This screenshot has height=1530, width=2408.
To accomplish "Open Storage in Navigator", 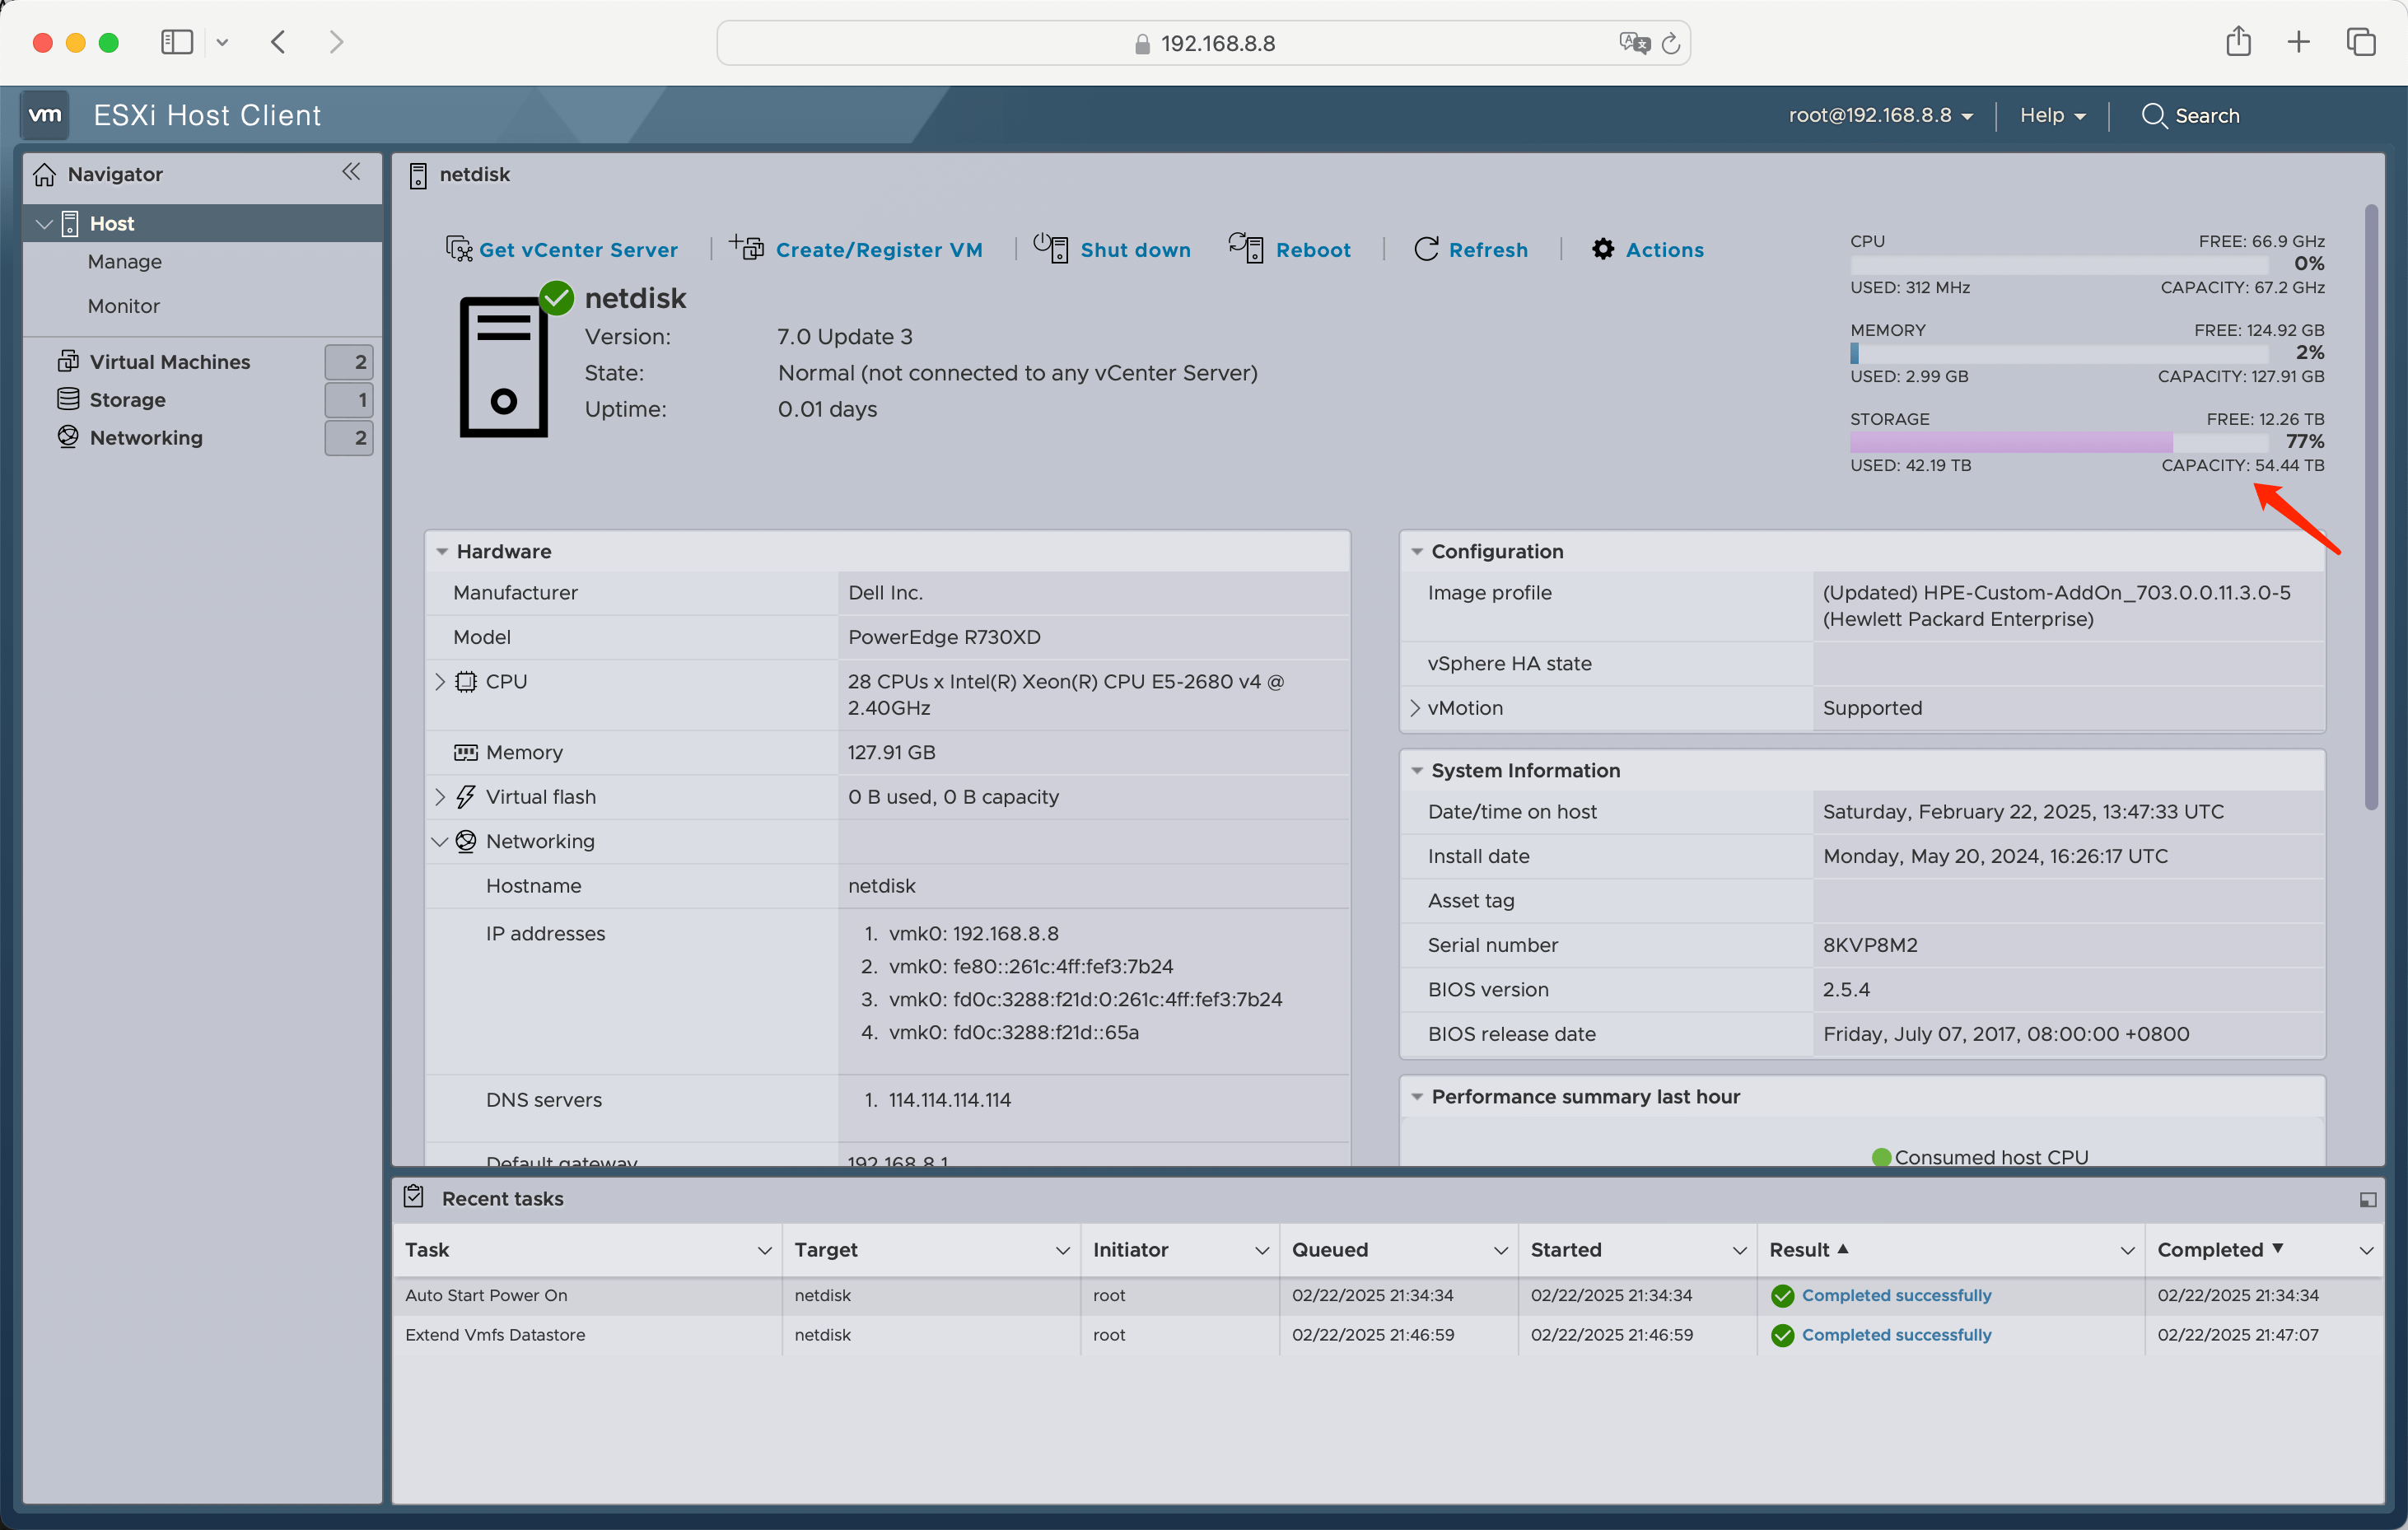I will (127, 399).
